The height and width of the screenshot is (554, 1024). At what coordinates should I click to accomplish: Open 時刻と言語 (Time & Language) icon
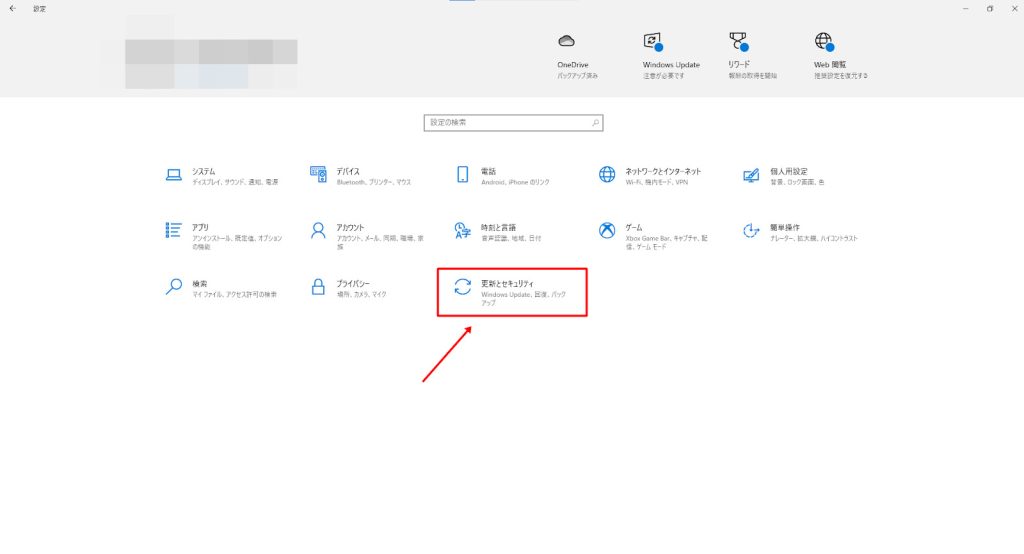[x=462, y=231]
